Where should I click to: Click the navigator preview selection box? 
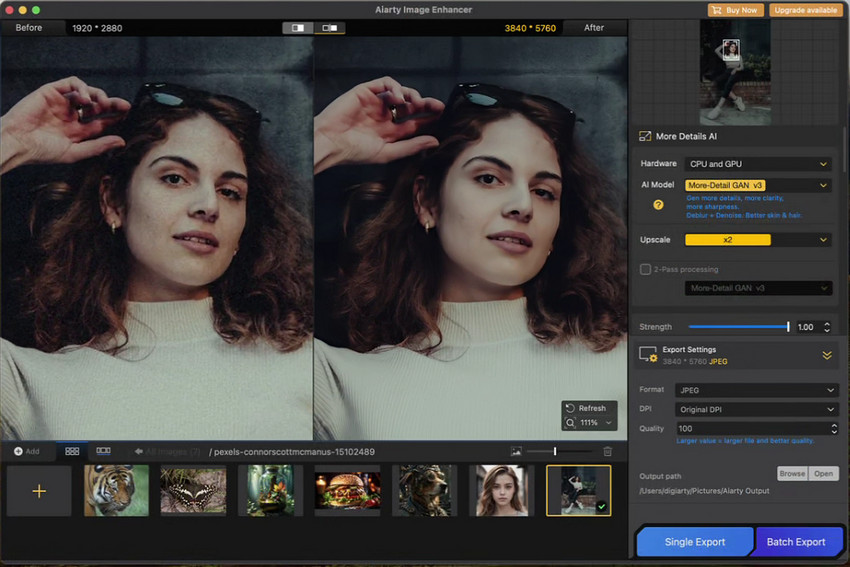point(731,50)
